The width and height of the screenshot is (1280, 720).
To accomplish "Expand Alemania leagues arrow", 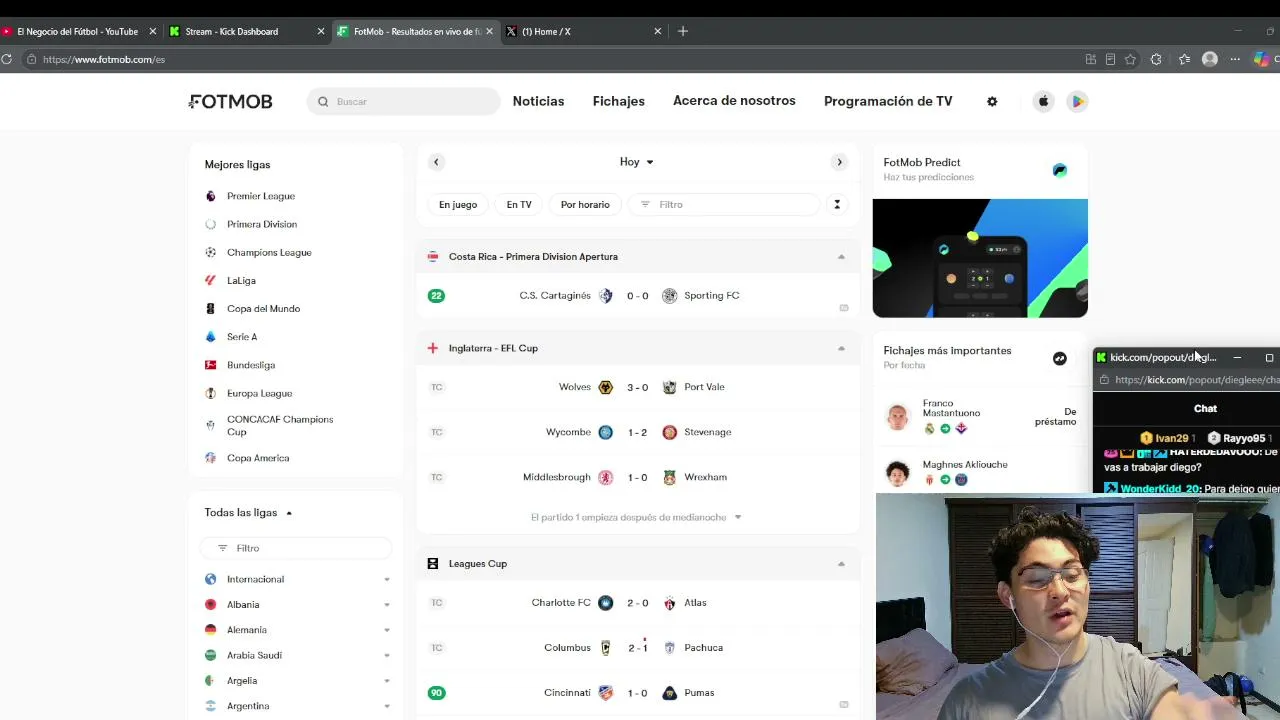I will point(387,630).
